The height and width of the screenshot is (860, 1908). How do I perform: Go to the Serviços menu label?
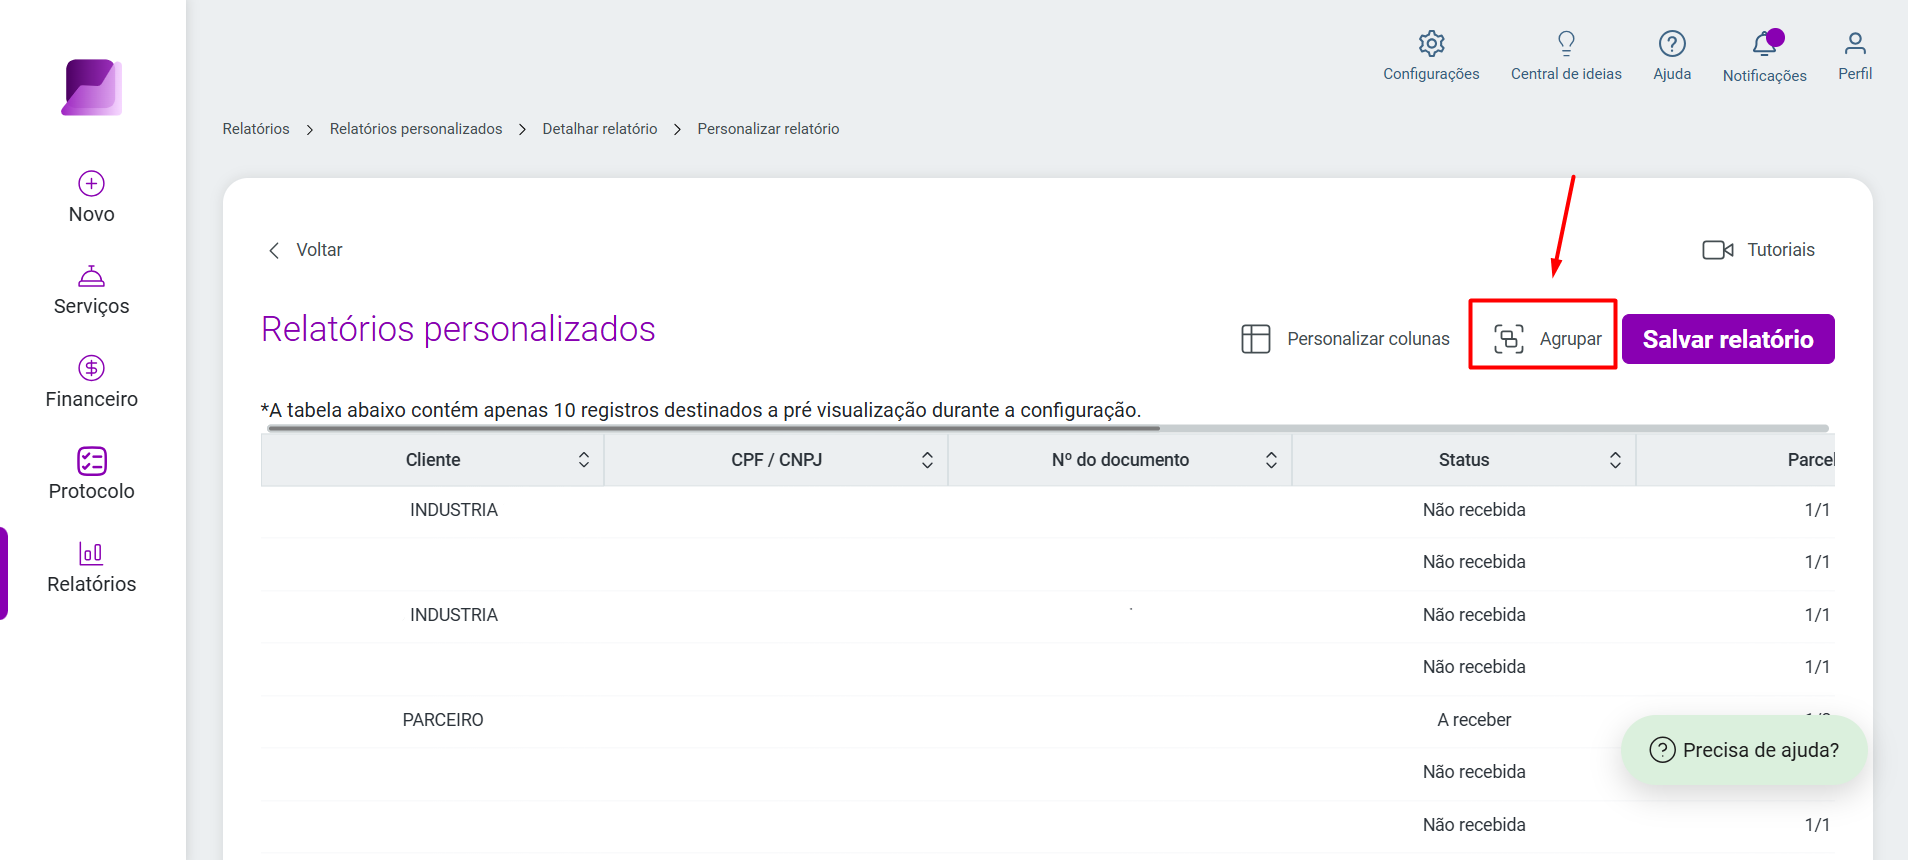click(92, 306)
